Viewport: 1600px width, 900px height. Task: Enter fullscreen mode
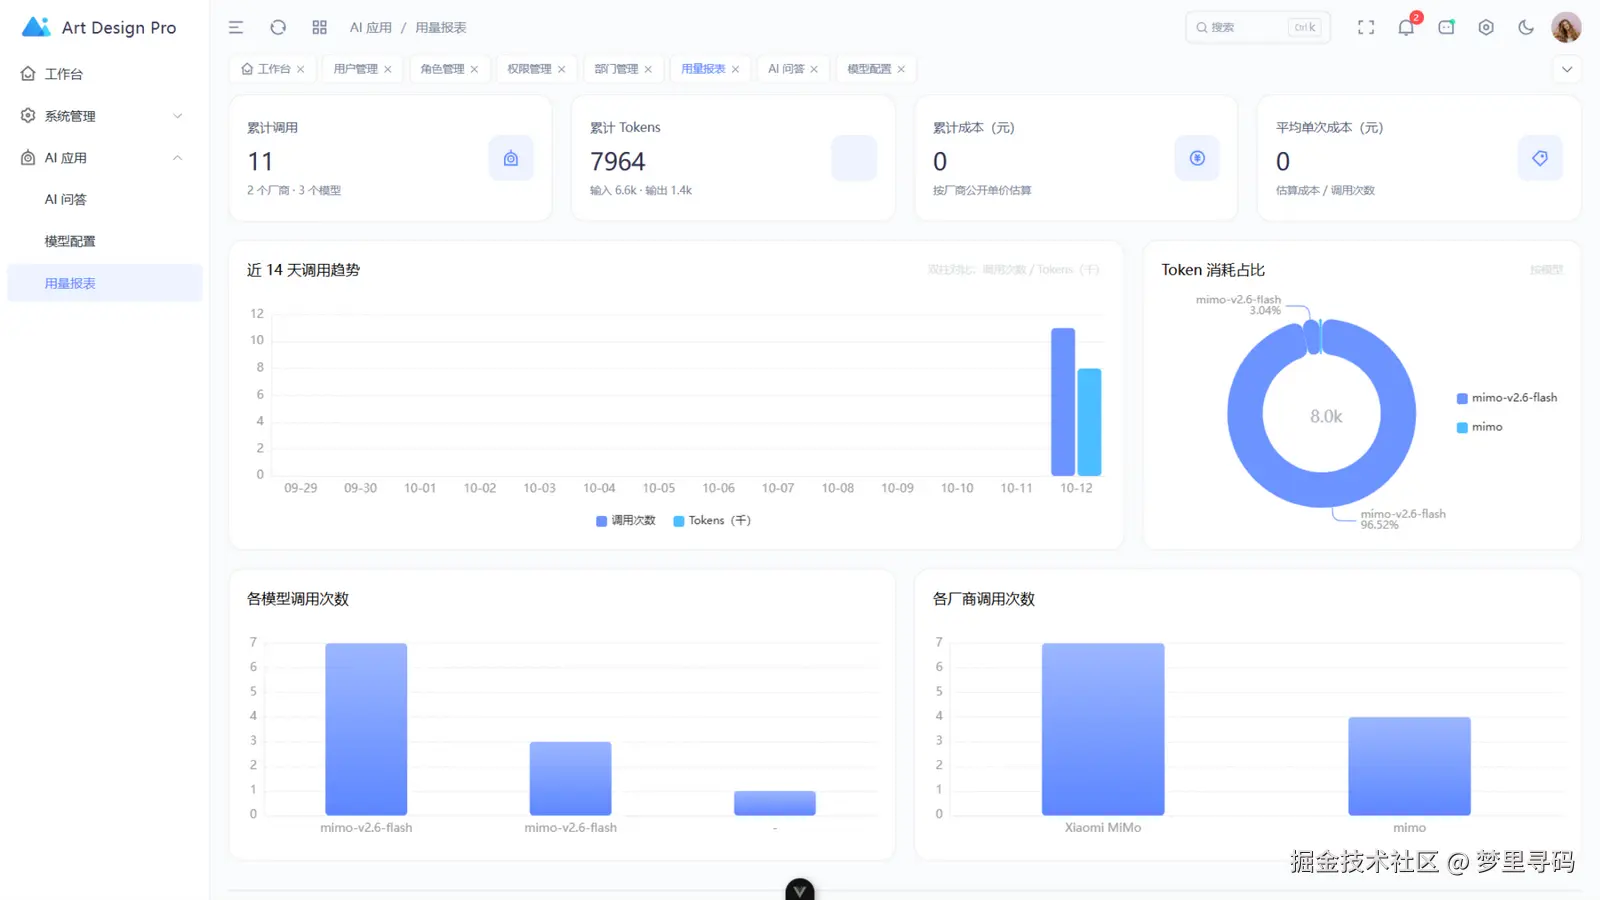tap(1366, 28)
